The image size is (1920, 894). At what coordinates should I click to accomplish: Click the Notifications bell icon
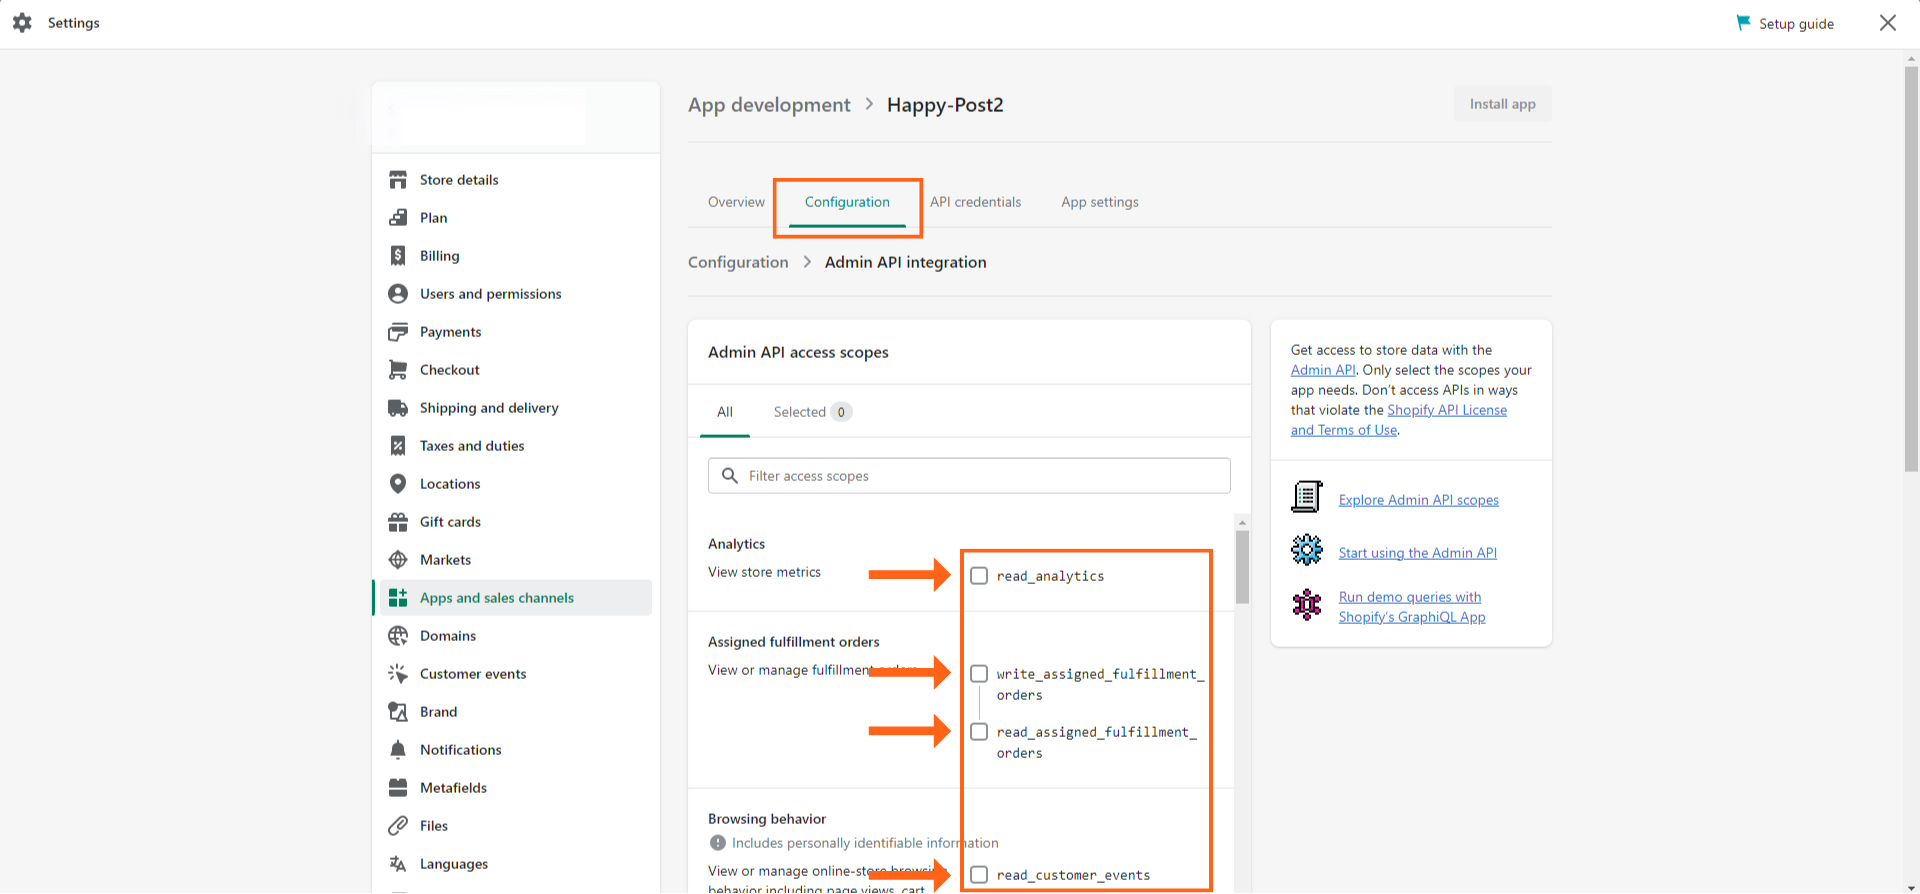398,750
